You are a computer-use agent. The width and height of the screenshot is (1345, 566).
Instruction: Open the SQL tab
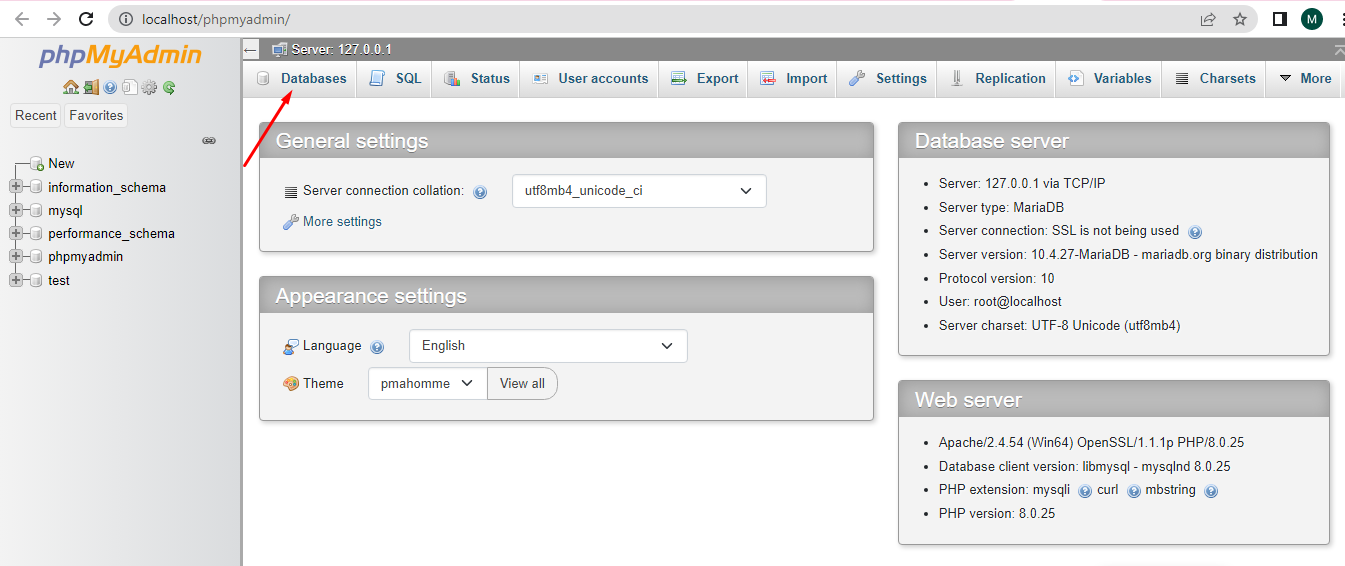click(x=395, y=79)
